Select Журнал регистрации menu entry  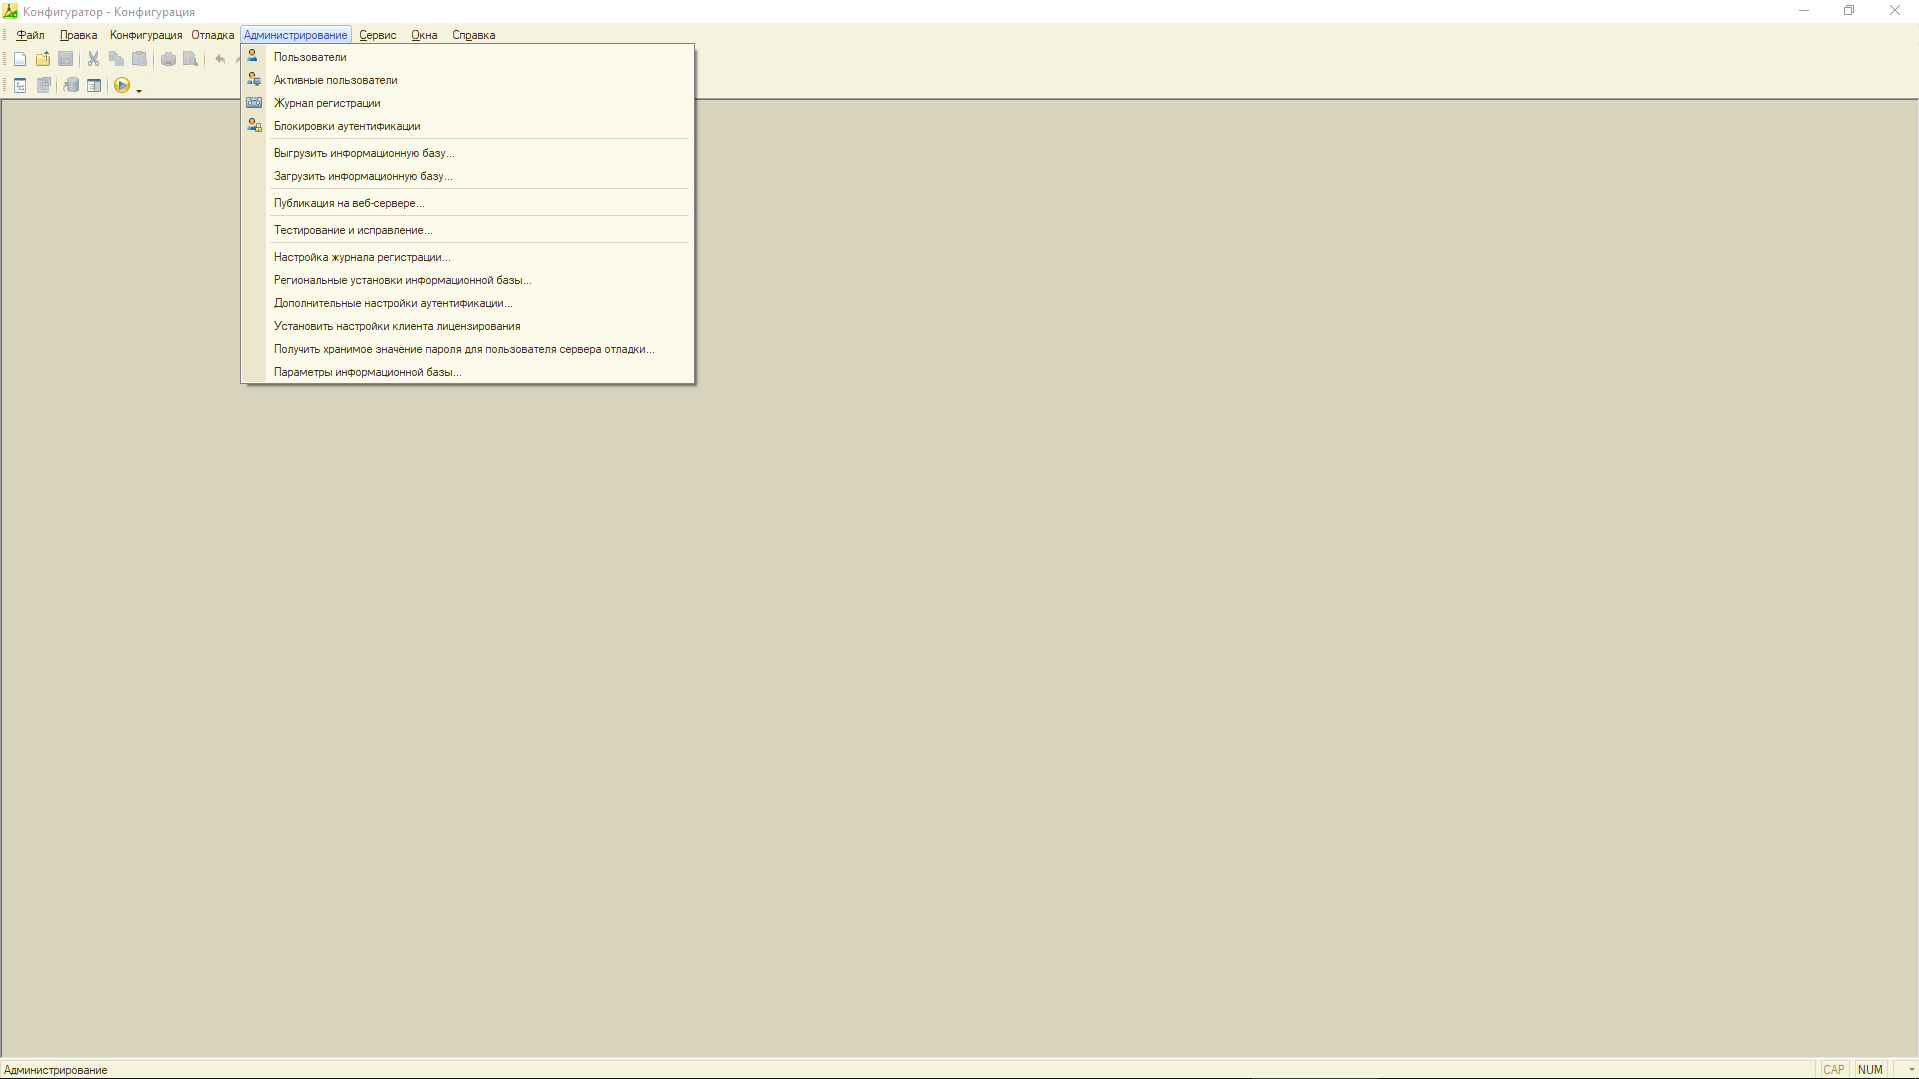click(468, 103)
